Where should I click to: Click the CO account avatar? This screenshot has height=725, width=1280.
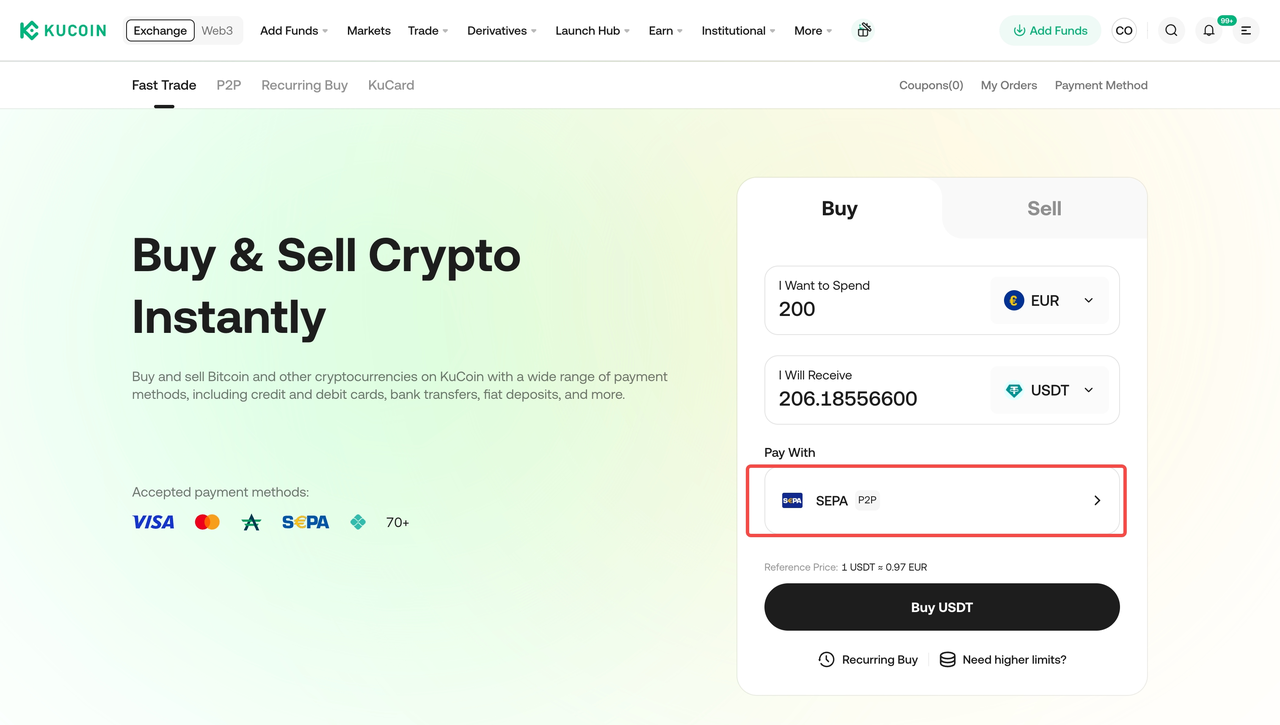click(1124, 30)
